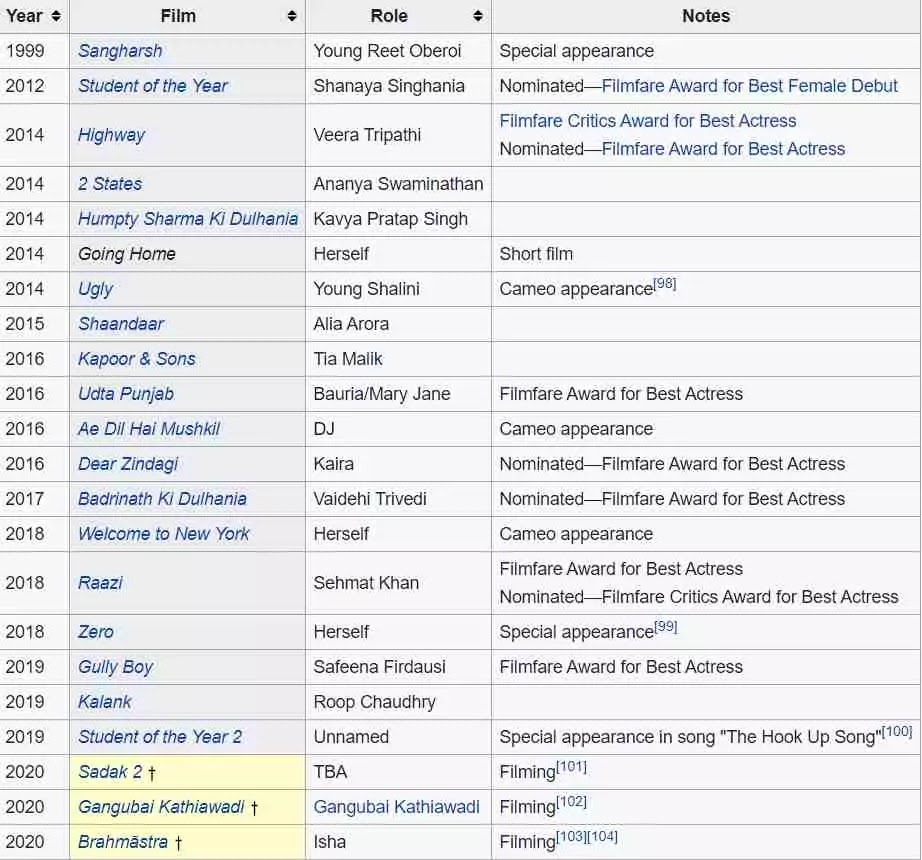Open citation 103 in Brahmāstra row
Screen dimensions: 922x860
[x=572, y=836]
